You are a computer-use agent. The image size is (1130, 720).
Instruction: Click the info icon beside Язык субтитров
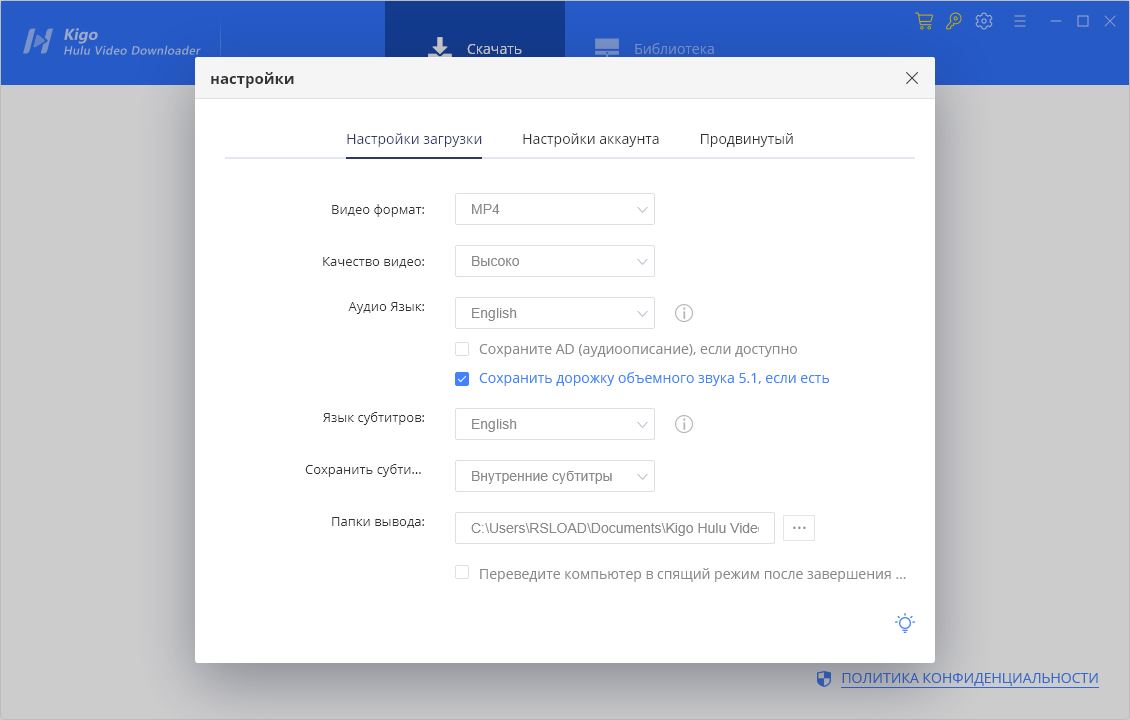684,424
